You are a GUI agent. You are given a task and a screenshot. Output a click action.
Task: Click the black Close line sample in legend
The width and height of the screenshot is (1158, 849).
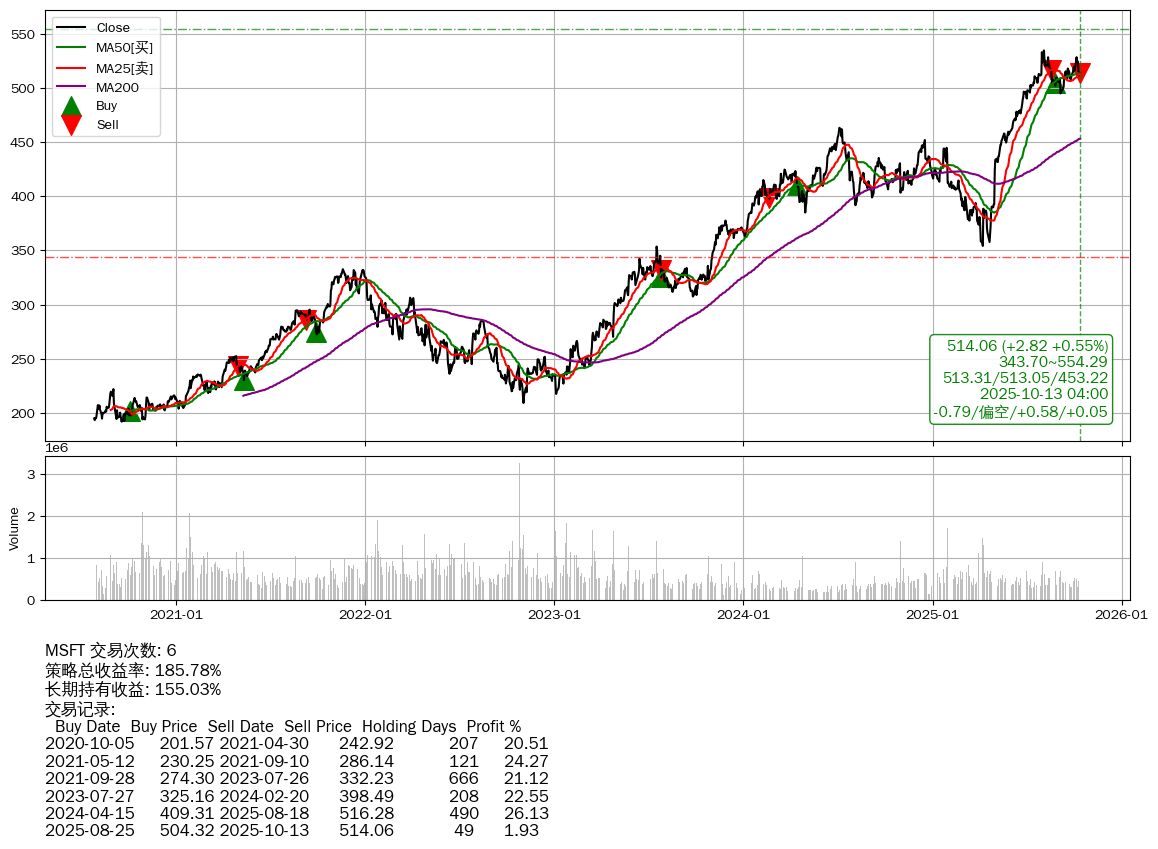click(71, 28)
